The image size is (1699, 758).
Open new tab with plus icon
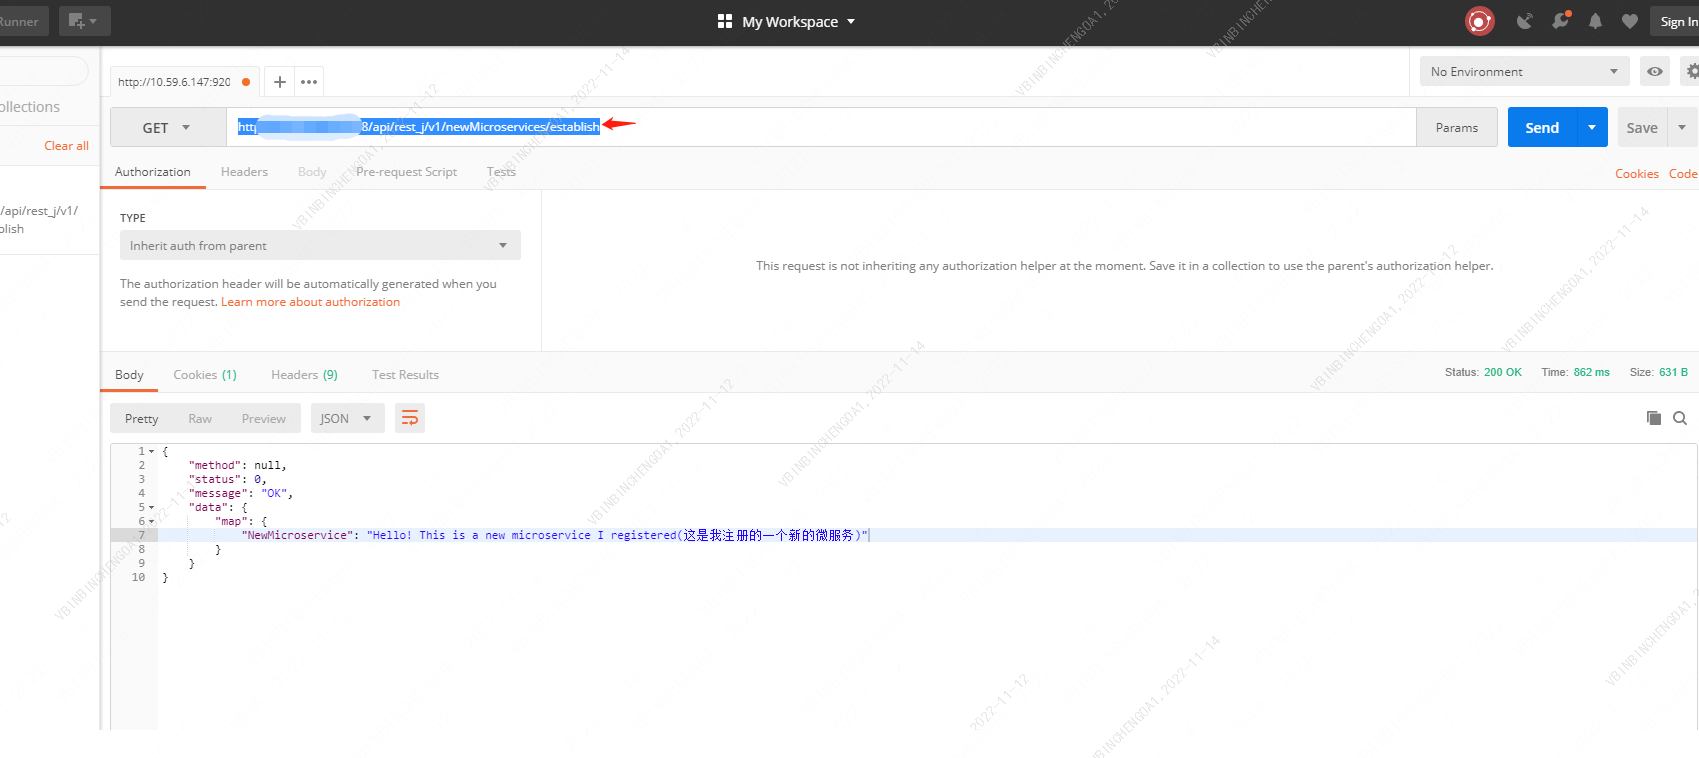[280, 82]
